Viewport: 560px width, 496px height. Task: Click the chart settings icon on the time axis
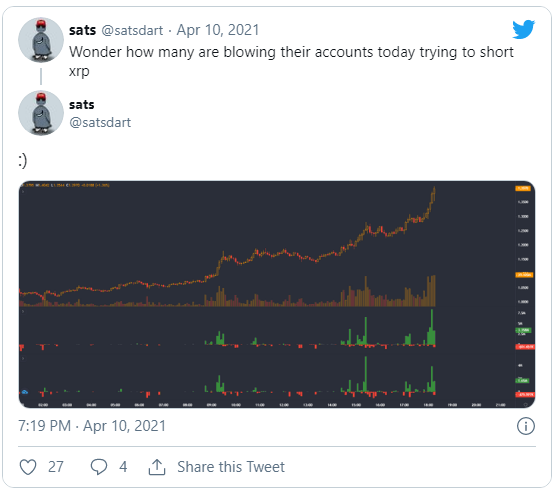tap(525, 405)
